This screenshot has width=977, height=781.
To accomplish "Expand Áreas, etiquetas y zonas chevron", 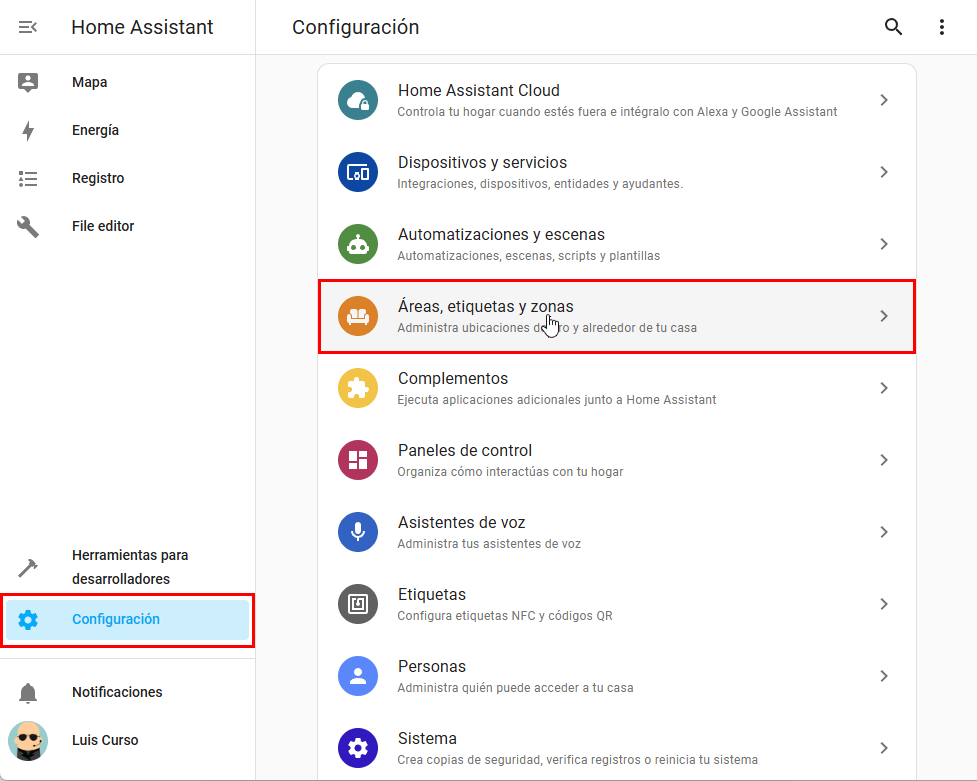I will click(x=883, y=316).
